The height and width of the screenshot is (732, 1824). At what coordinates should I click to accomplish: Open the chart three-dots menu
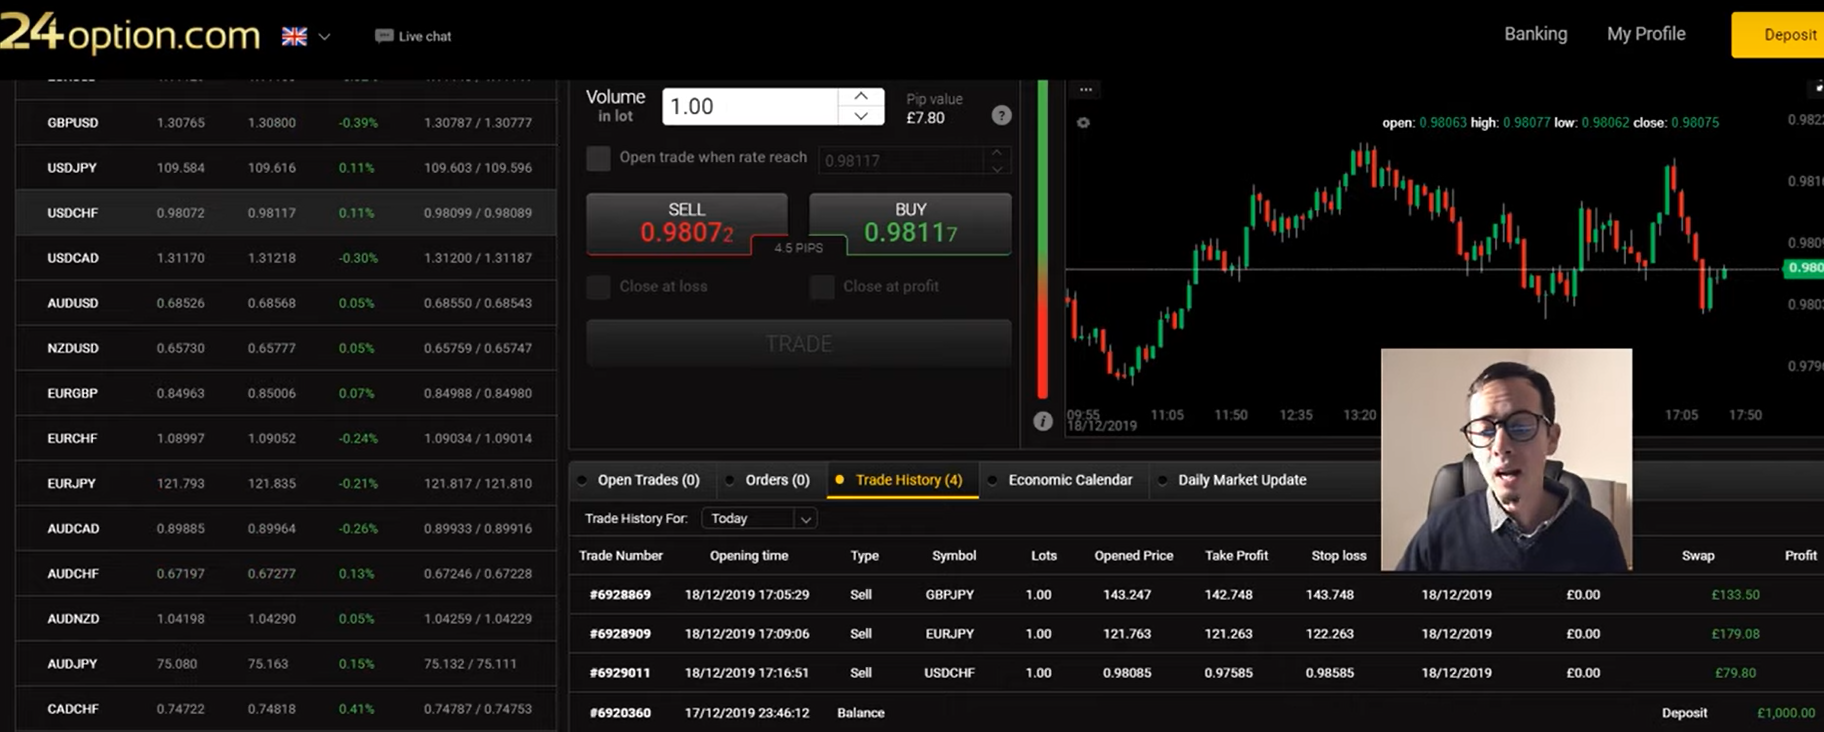click(x=1085, y=90)
